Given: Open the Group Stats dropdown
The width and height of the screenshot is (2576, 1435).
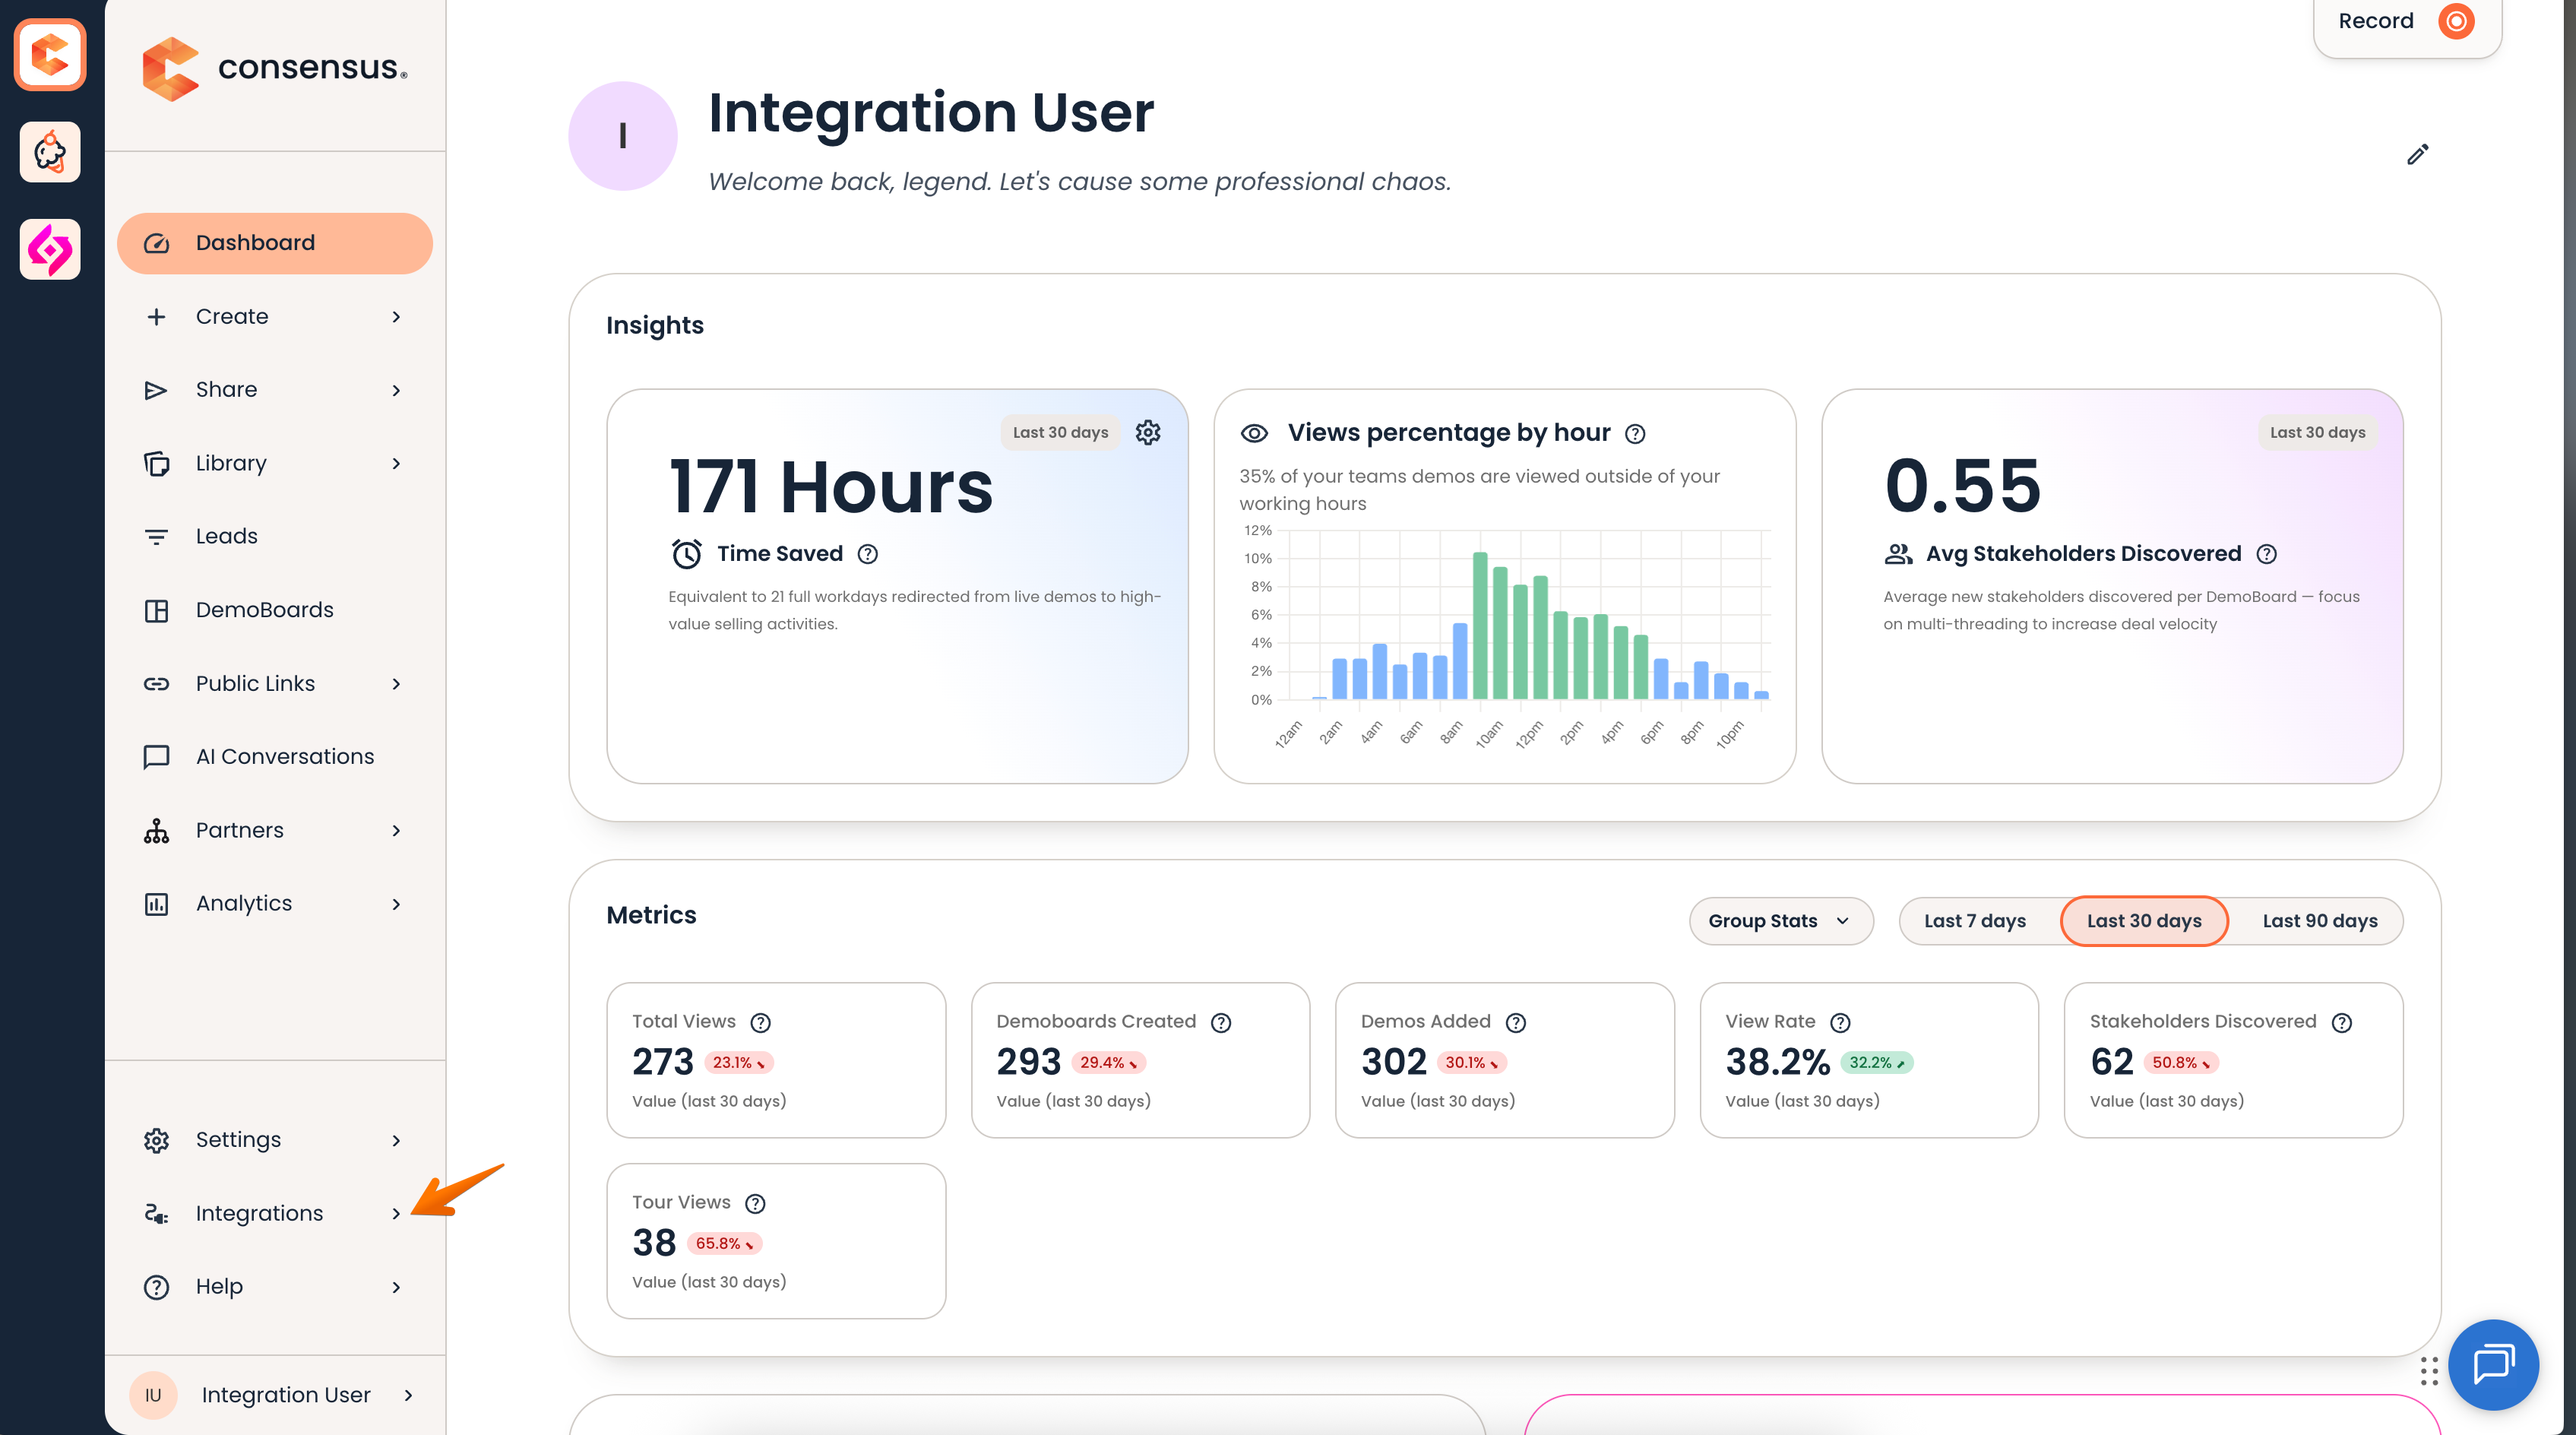Looking at the screenshot, I should pos(1781,921).
